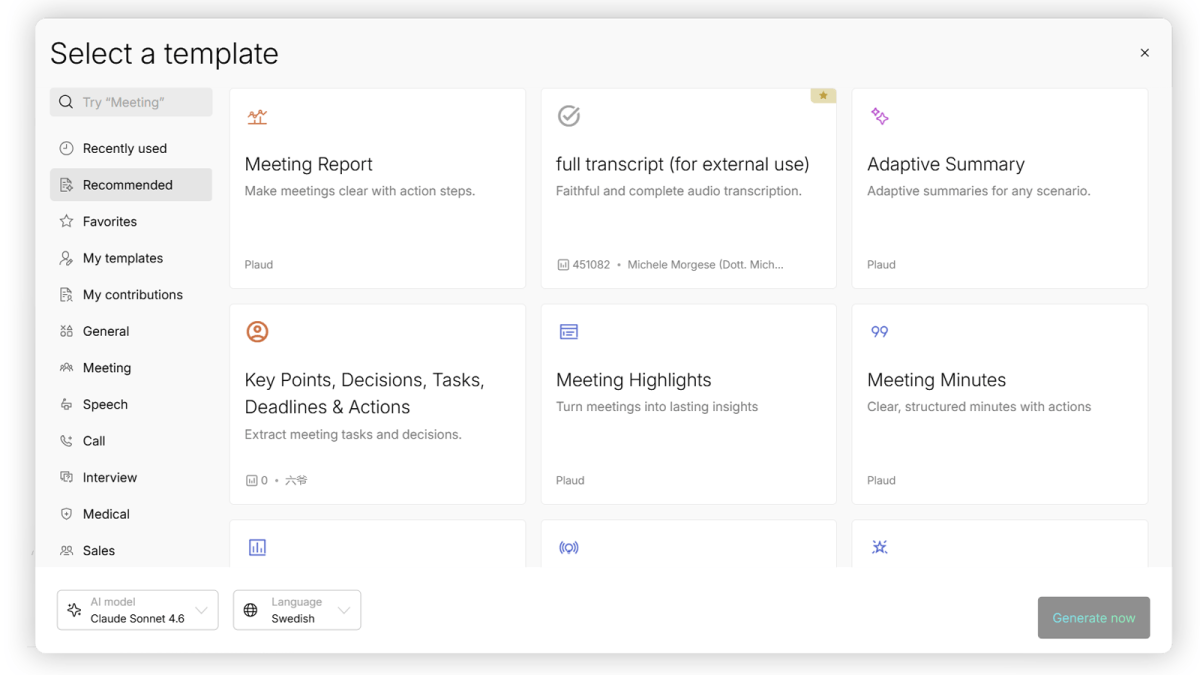Open the Language dropdown
Image resolution: width=1200 pixels, height=675 pixels.
point(297,610)
